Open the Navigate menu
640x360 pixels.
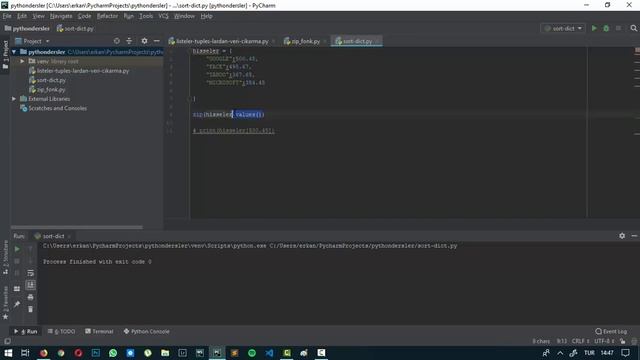click(x=61, y=16)
